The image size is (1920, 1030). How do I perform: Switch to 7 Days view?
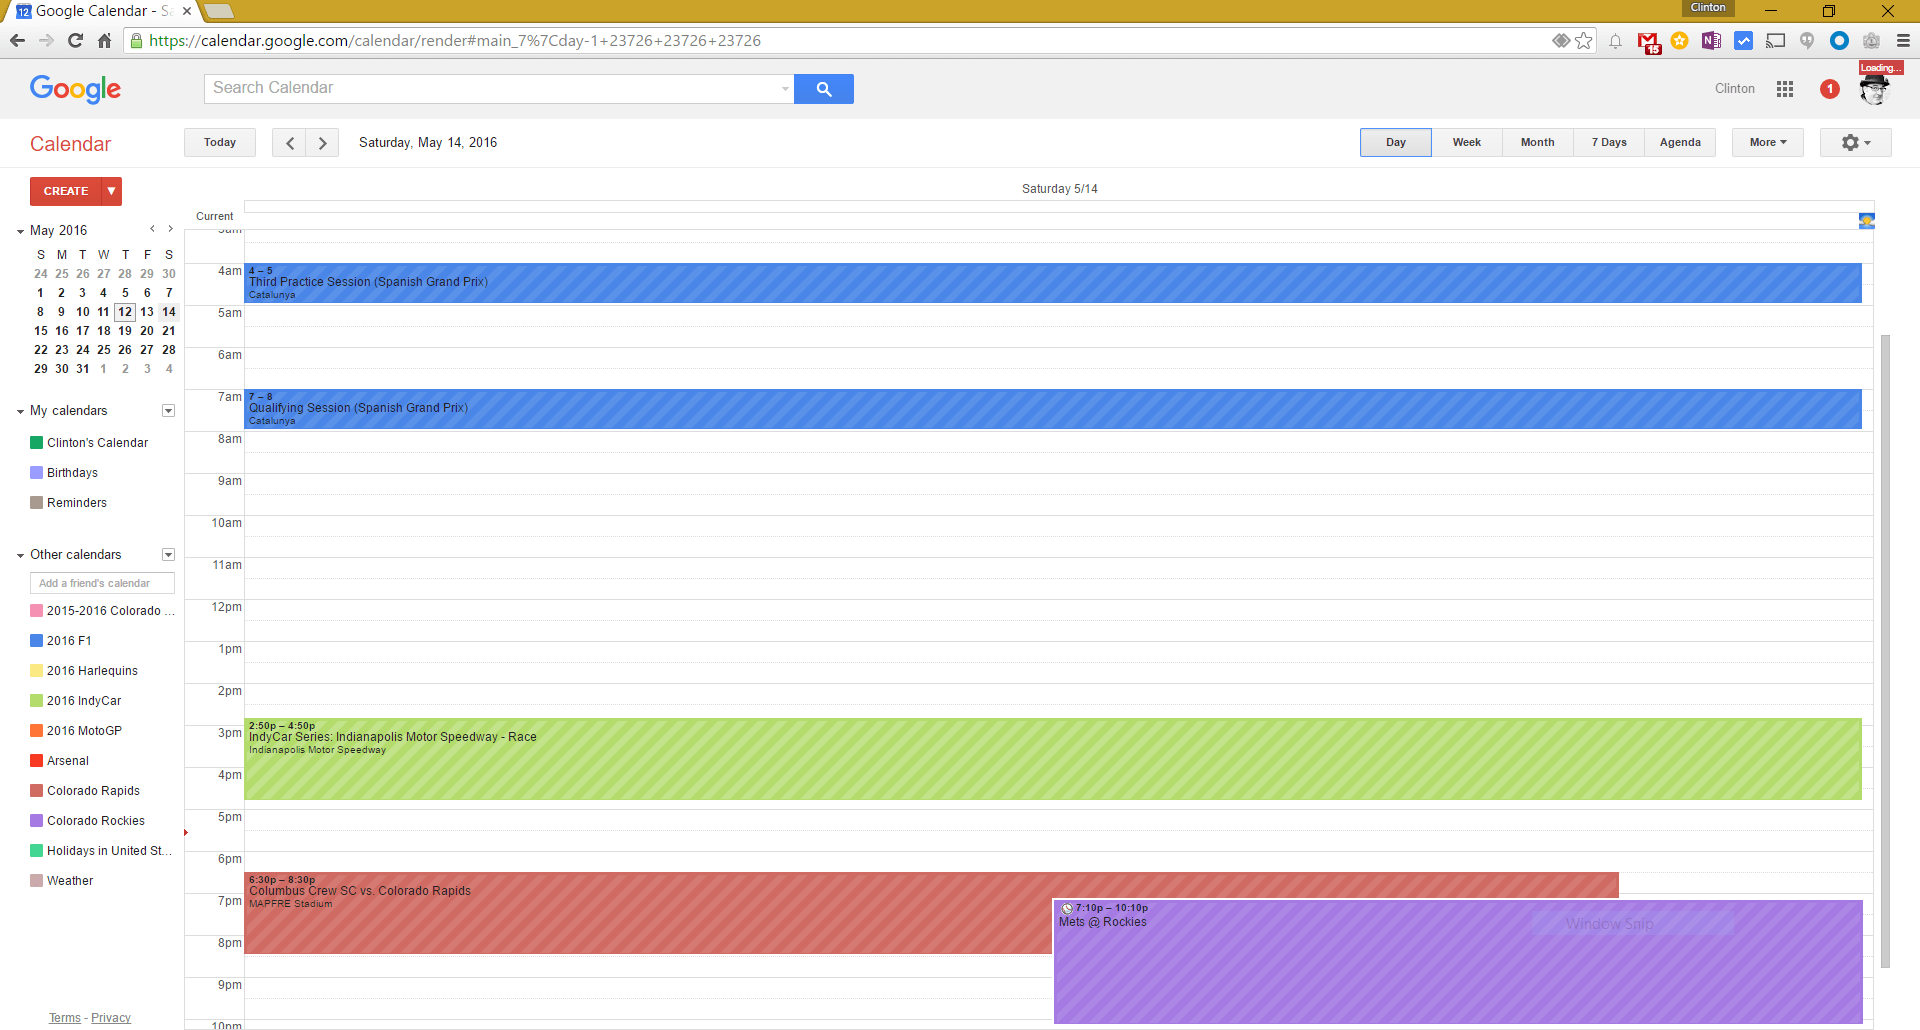point(1609,143)
